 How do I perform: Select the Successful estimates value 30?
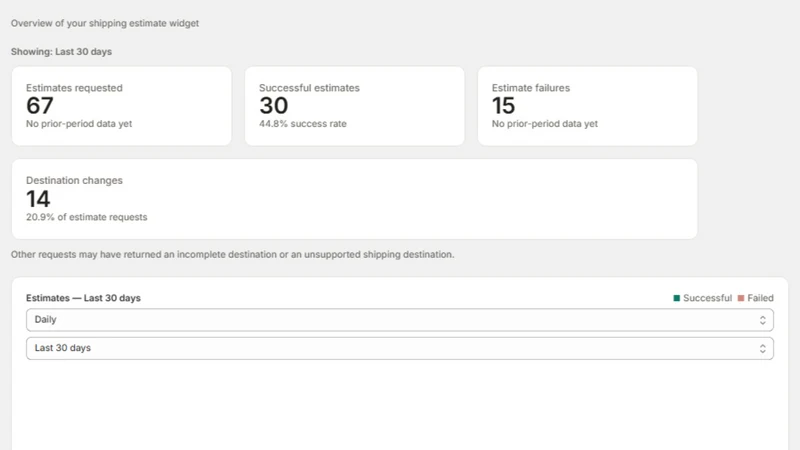(273, 106)
